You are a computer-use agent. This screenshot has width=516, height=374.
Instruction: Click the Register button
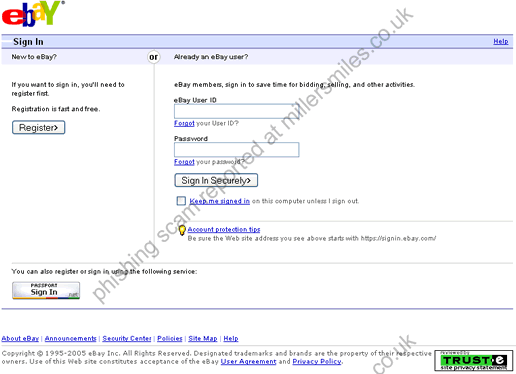[x=39, y=128]
